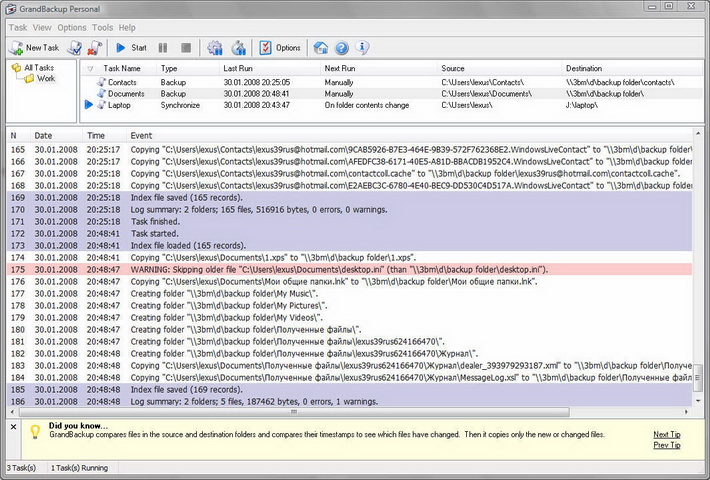Click the lightbulb tip icon
This screenshot has width=710, height=480.
tap(35, 432)
